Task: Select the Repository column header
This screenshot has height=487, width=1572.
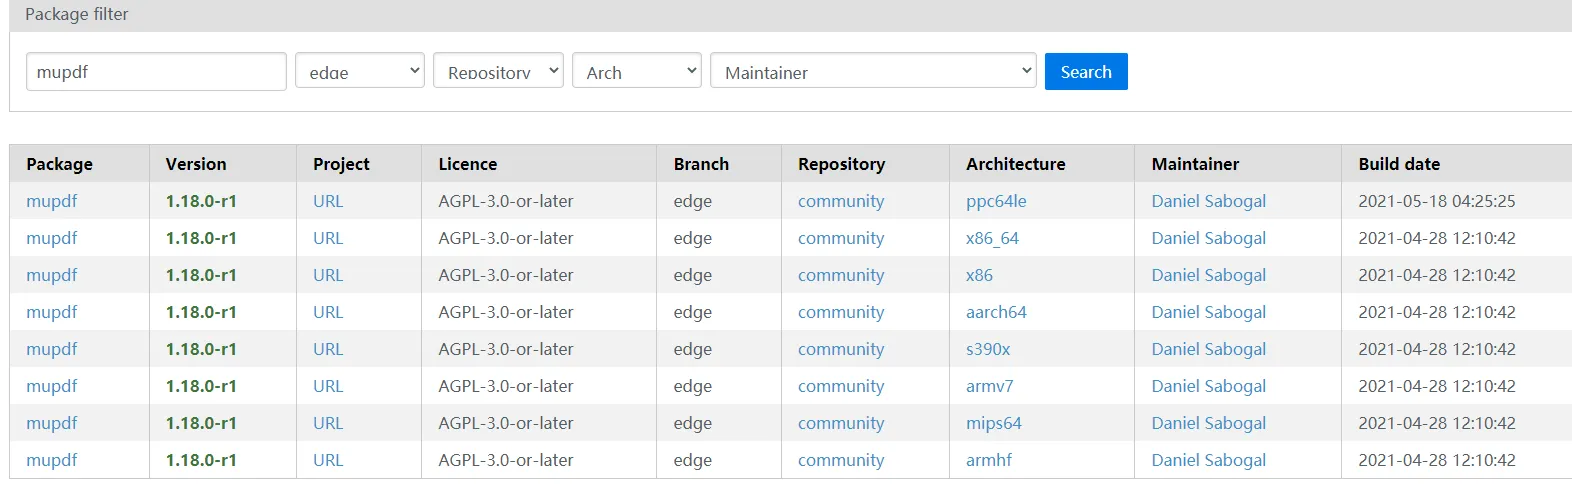Action: pyautogui.click(x=841, y=164)
